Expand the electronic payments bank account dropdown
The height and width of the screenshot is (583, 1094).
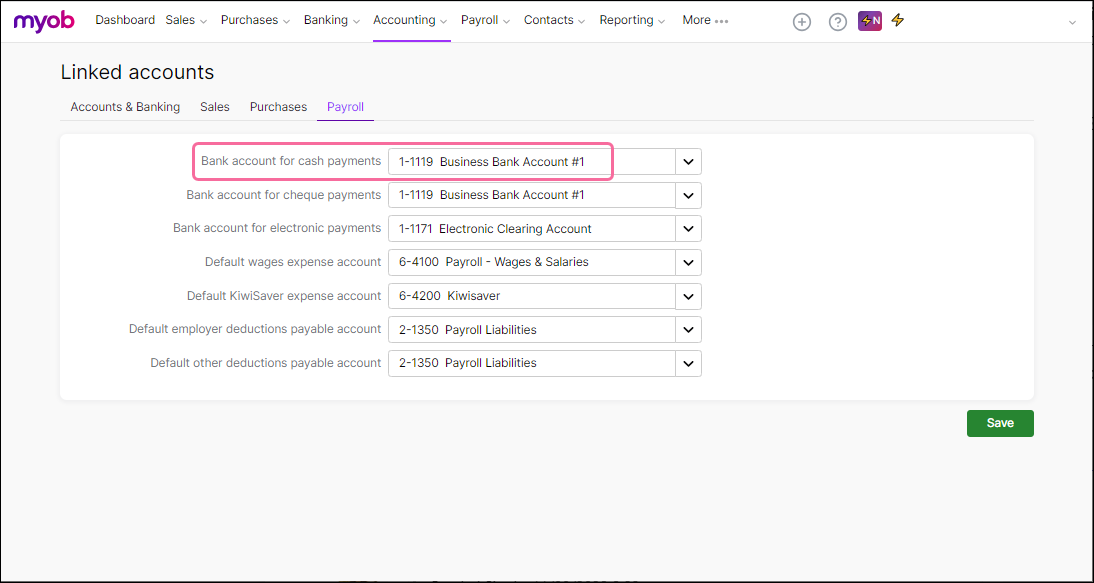point(689,229)
